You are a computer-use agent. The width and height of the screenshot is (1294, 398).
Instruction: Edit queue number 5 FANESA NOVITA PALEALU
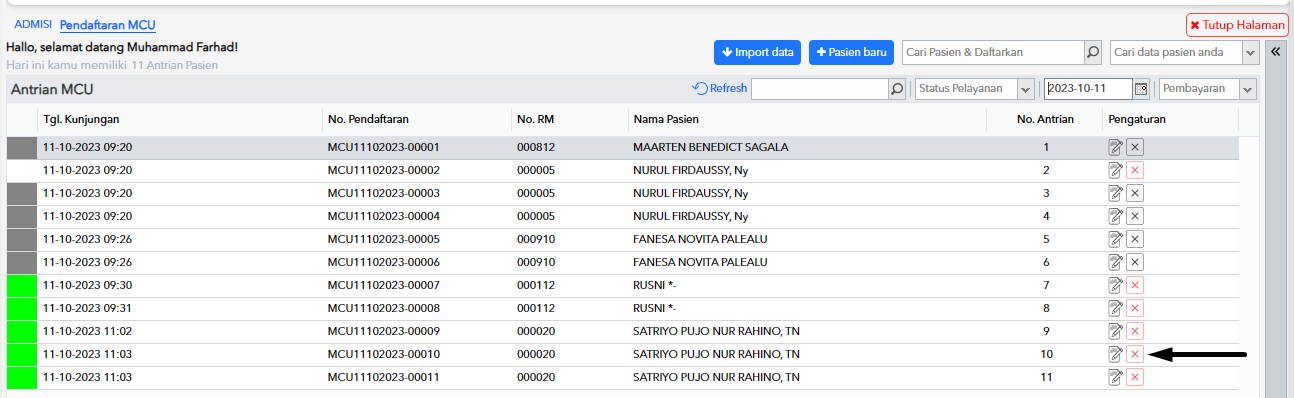(1115, 239)
